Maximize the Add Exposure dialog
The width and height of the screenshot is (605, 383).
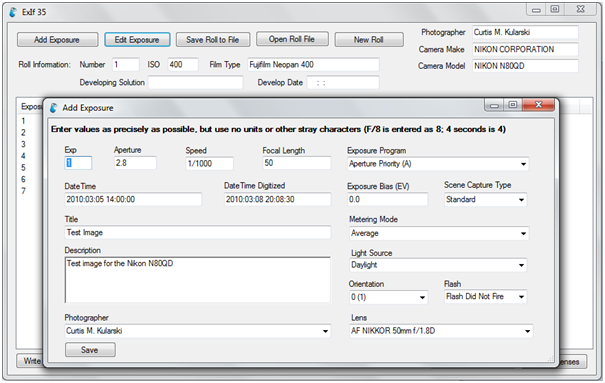[513, 105]
